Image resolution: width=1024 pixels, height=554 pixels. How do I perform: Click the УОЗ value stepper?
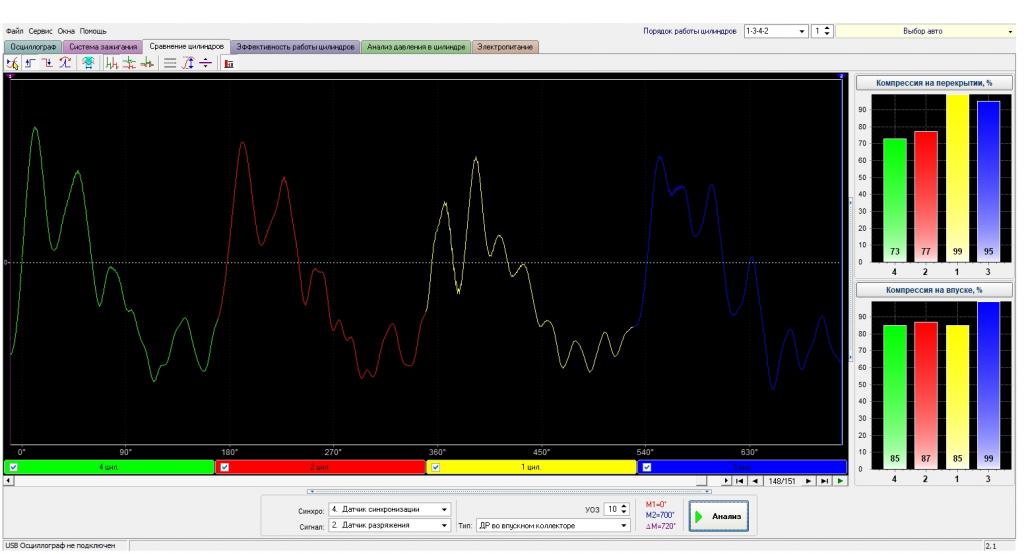pyautogui.click(x=624, y=509)
